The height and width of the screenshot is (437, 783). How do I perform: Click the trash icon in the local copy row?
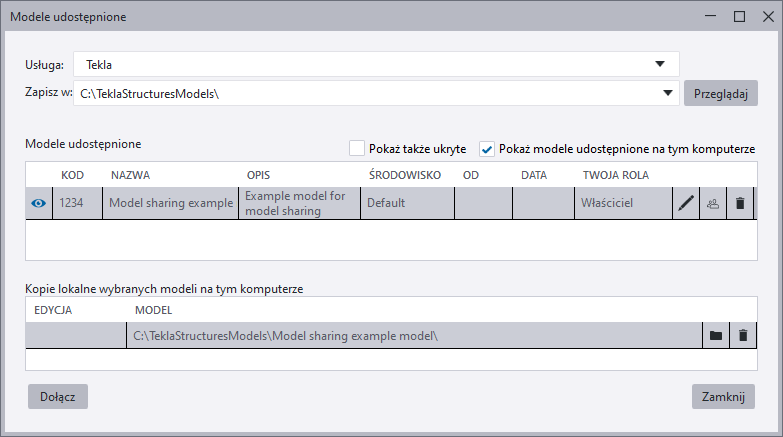743,335
